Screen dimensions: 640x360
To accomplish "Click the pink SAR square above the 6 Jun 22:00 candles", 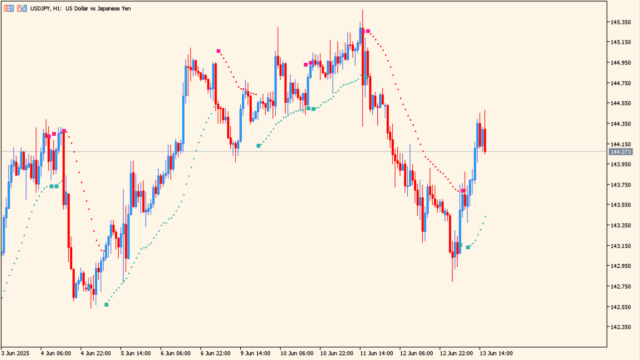I will pyautogui.click(x=218, y=51).
